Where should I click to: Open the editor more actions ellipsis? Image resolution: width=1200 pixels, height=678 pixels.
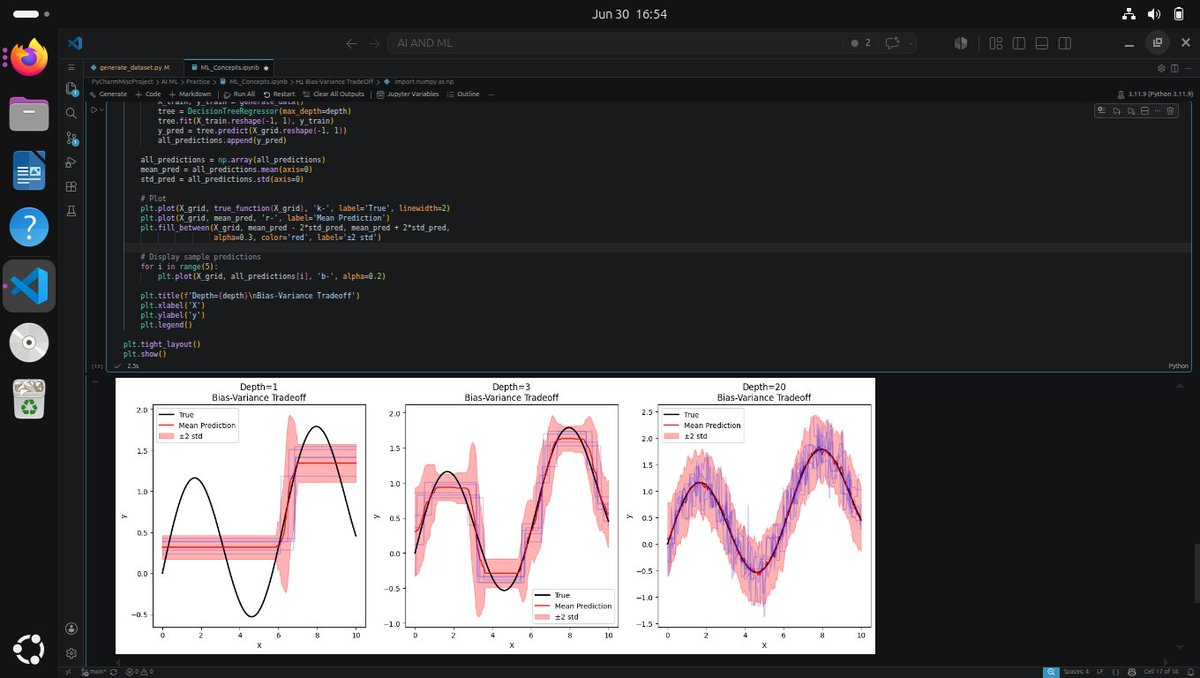[x=1188, y=68]
